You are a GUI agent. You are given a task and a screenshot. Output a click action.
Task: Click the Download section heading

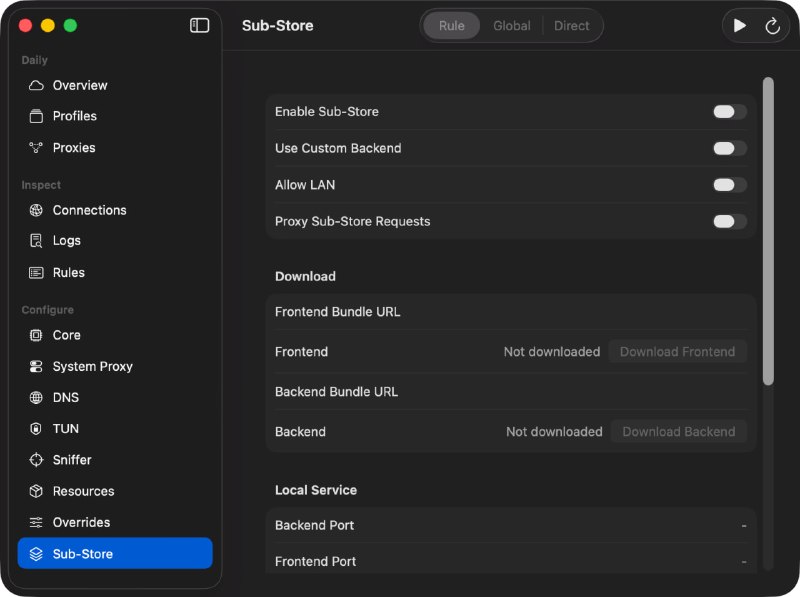tap(306, 276)
